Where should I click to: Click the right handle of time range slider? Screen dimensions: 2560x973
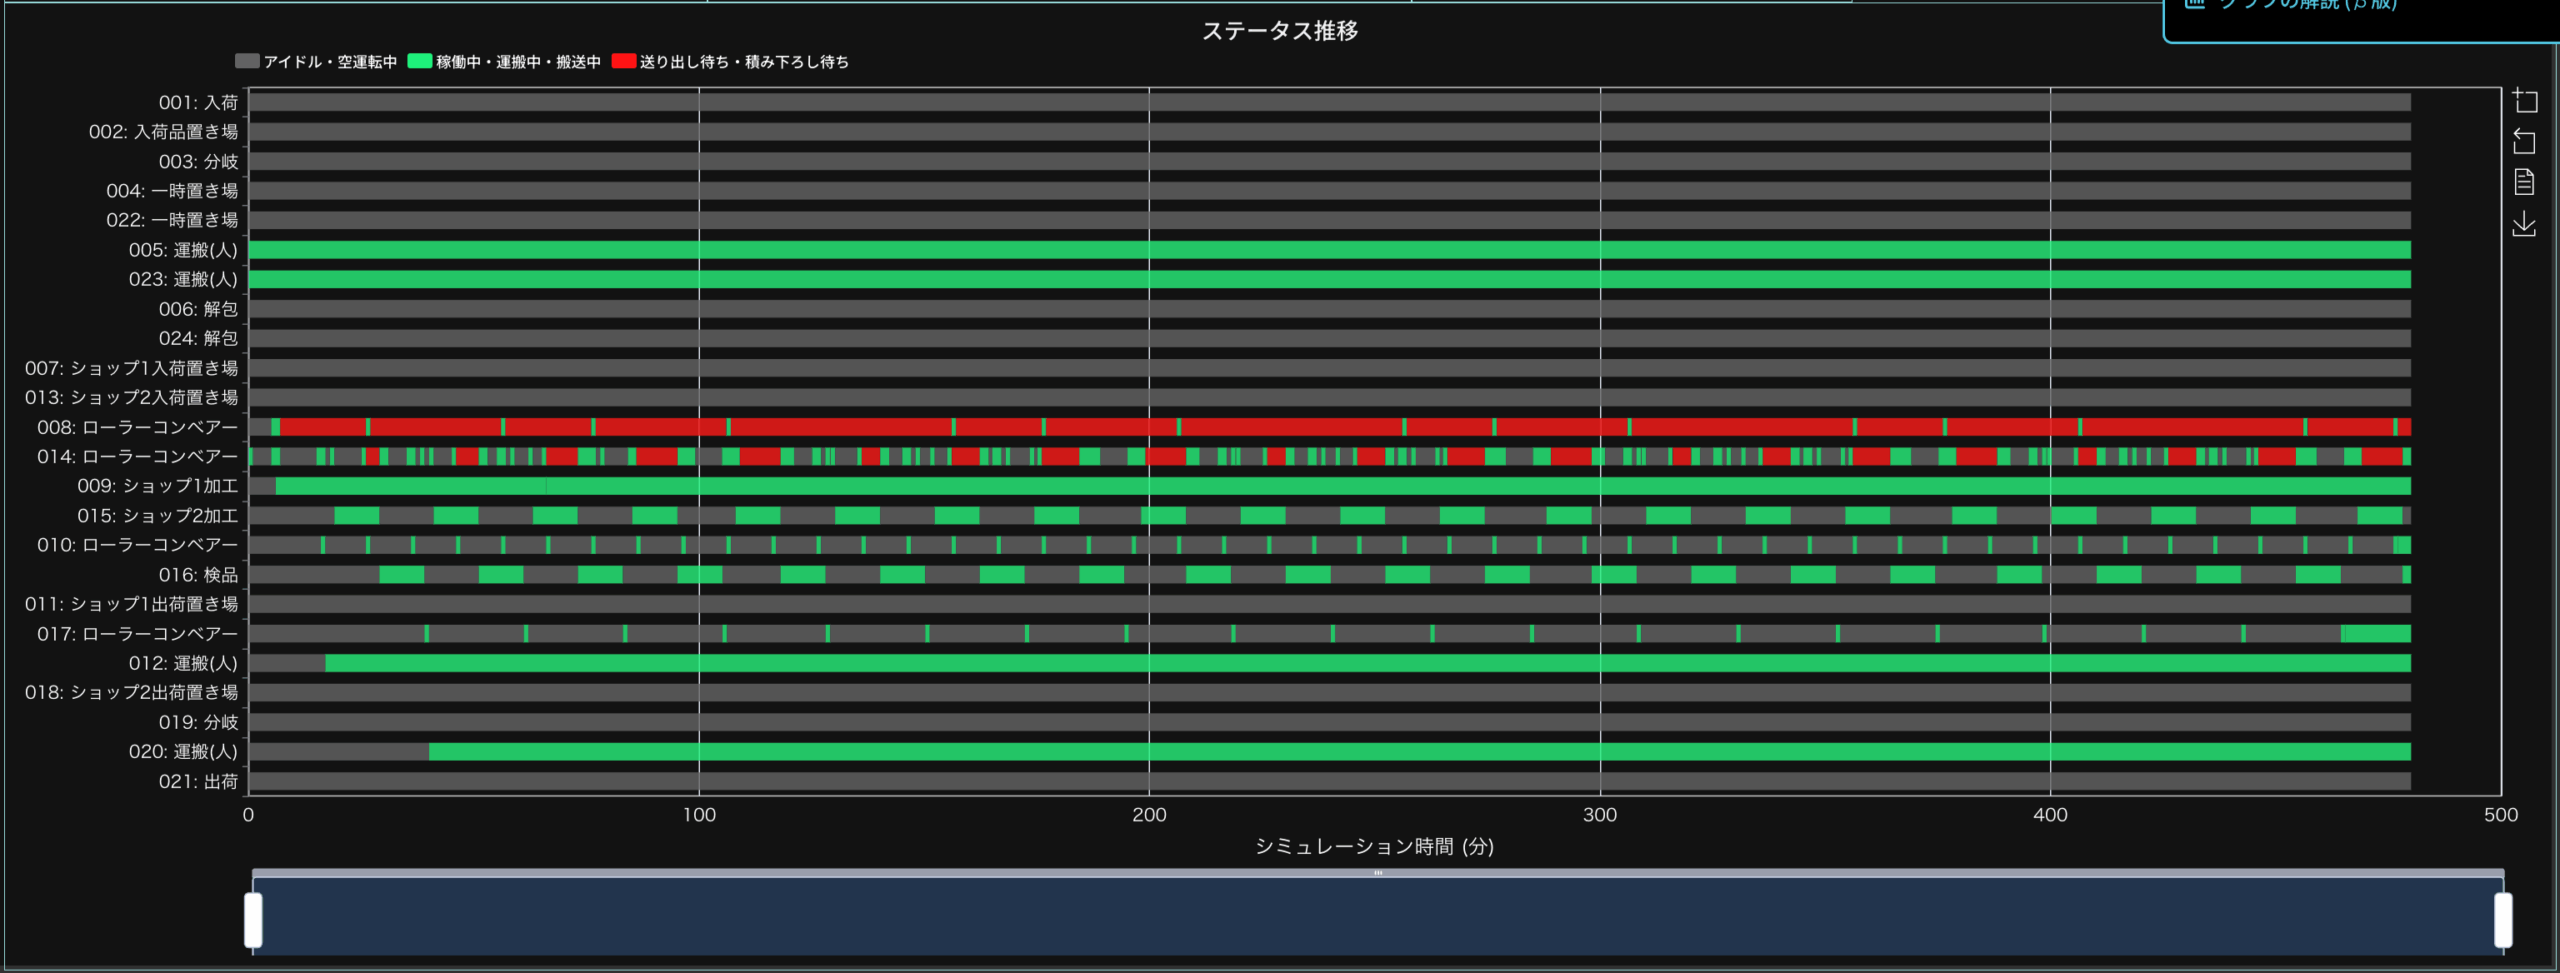pyautogui.click(x=2503, y=919)
